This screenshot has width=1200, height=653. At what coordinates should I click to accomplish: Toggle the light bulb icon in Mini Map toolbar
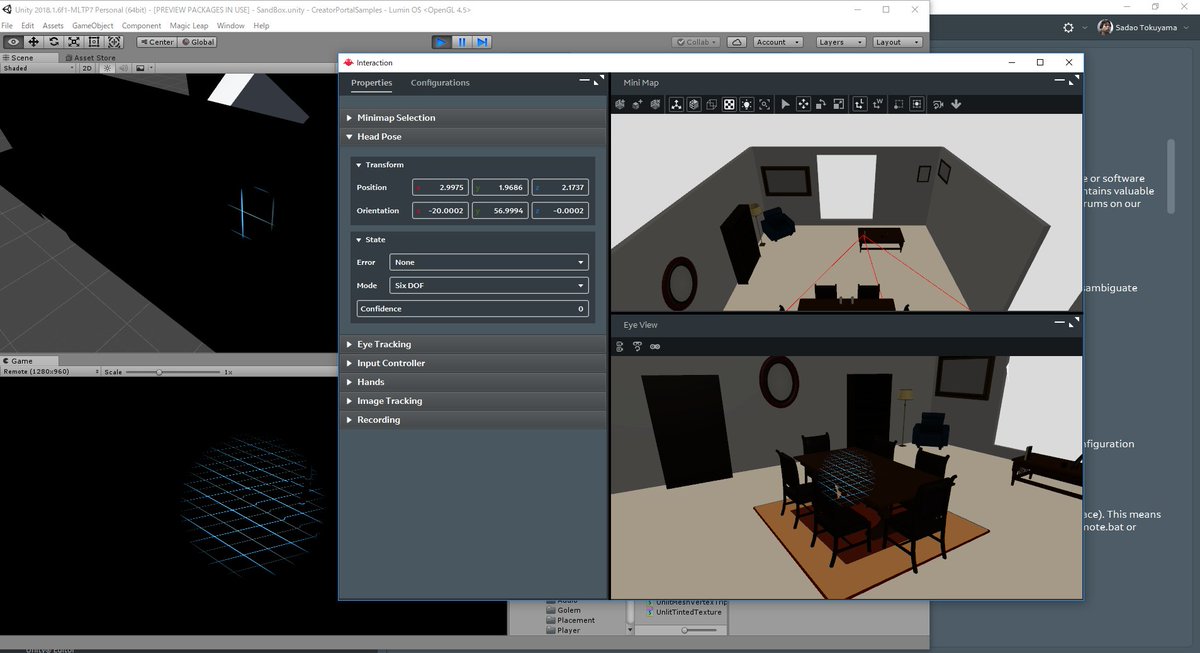click(747, 104)
